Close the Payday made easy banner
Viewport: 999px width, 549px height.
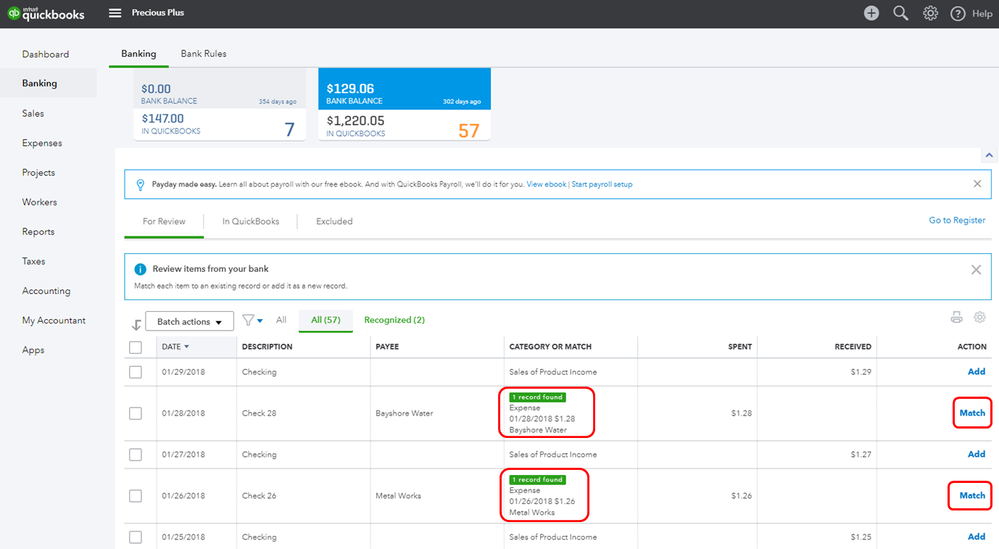coord(977,184)
